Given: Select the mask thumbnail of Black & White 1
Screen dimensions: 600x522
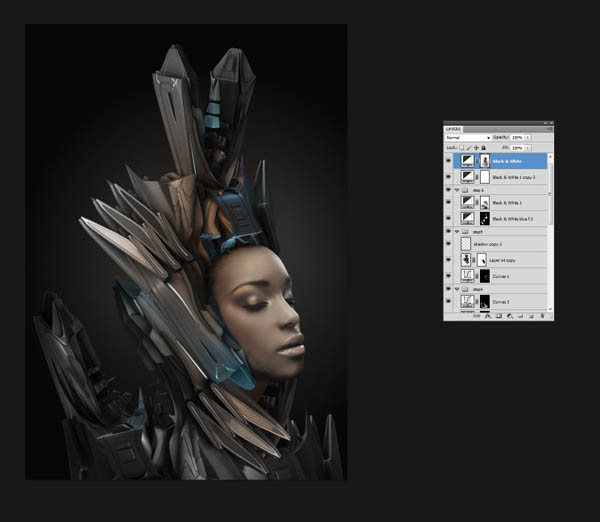Looking at the screenshot, I should [x=485, y=202].
